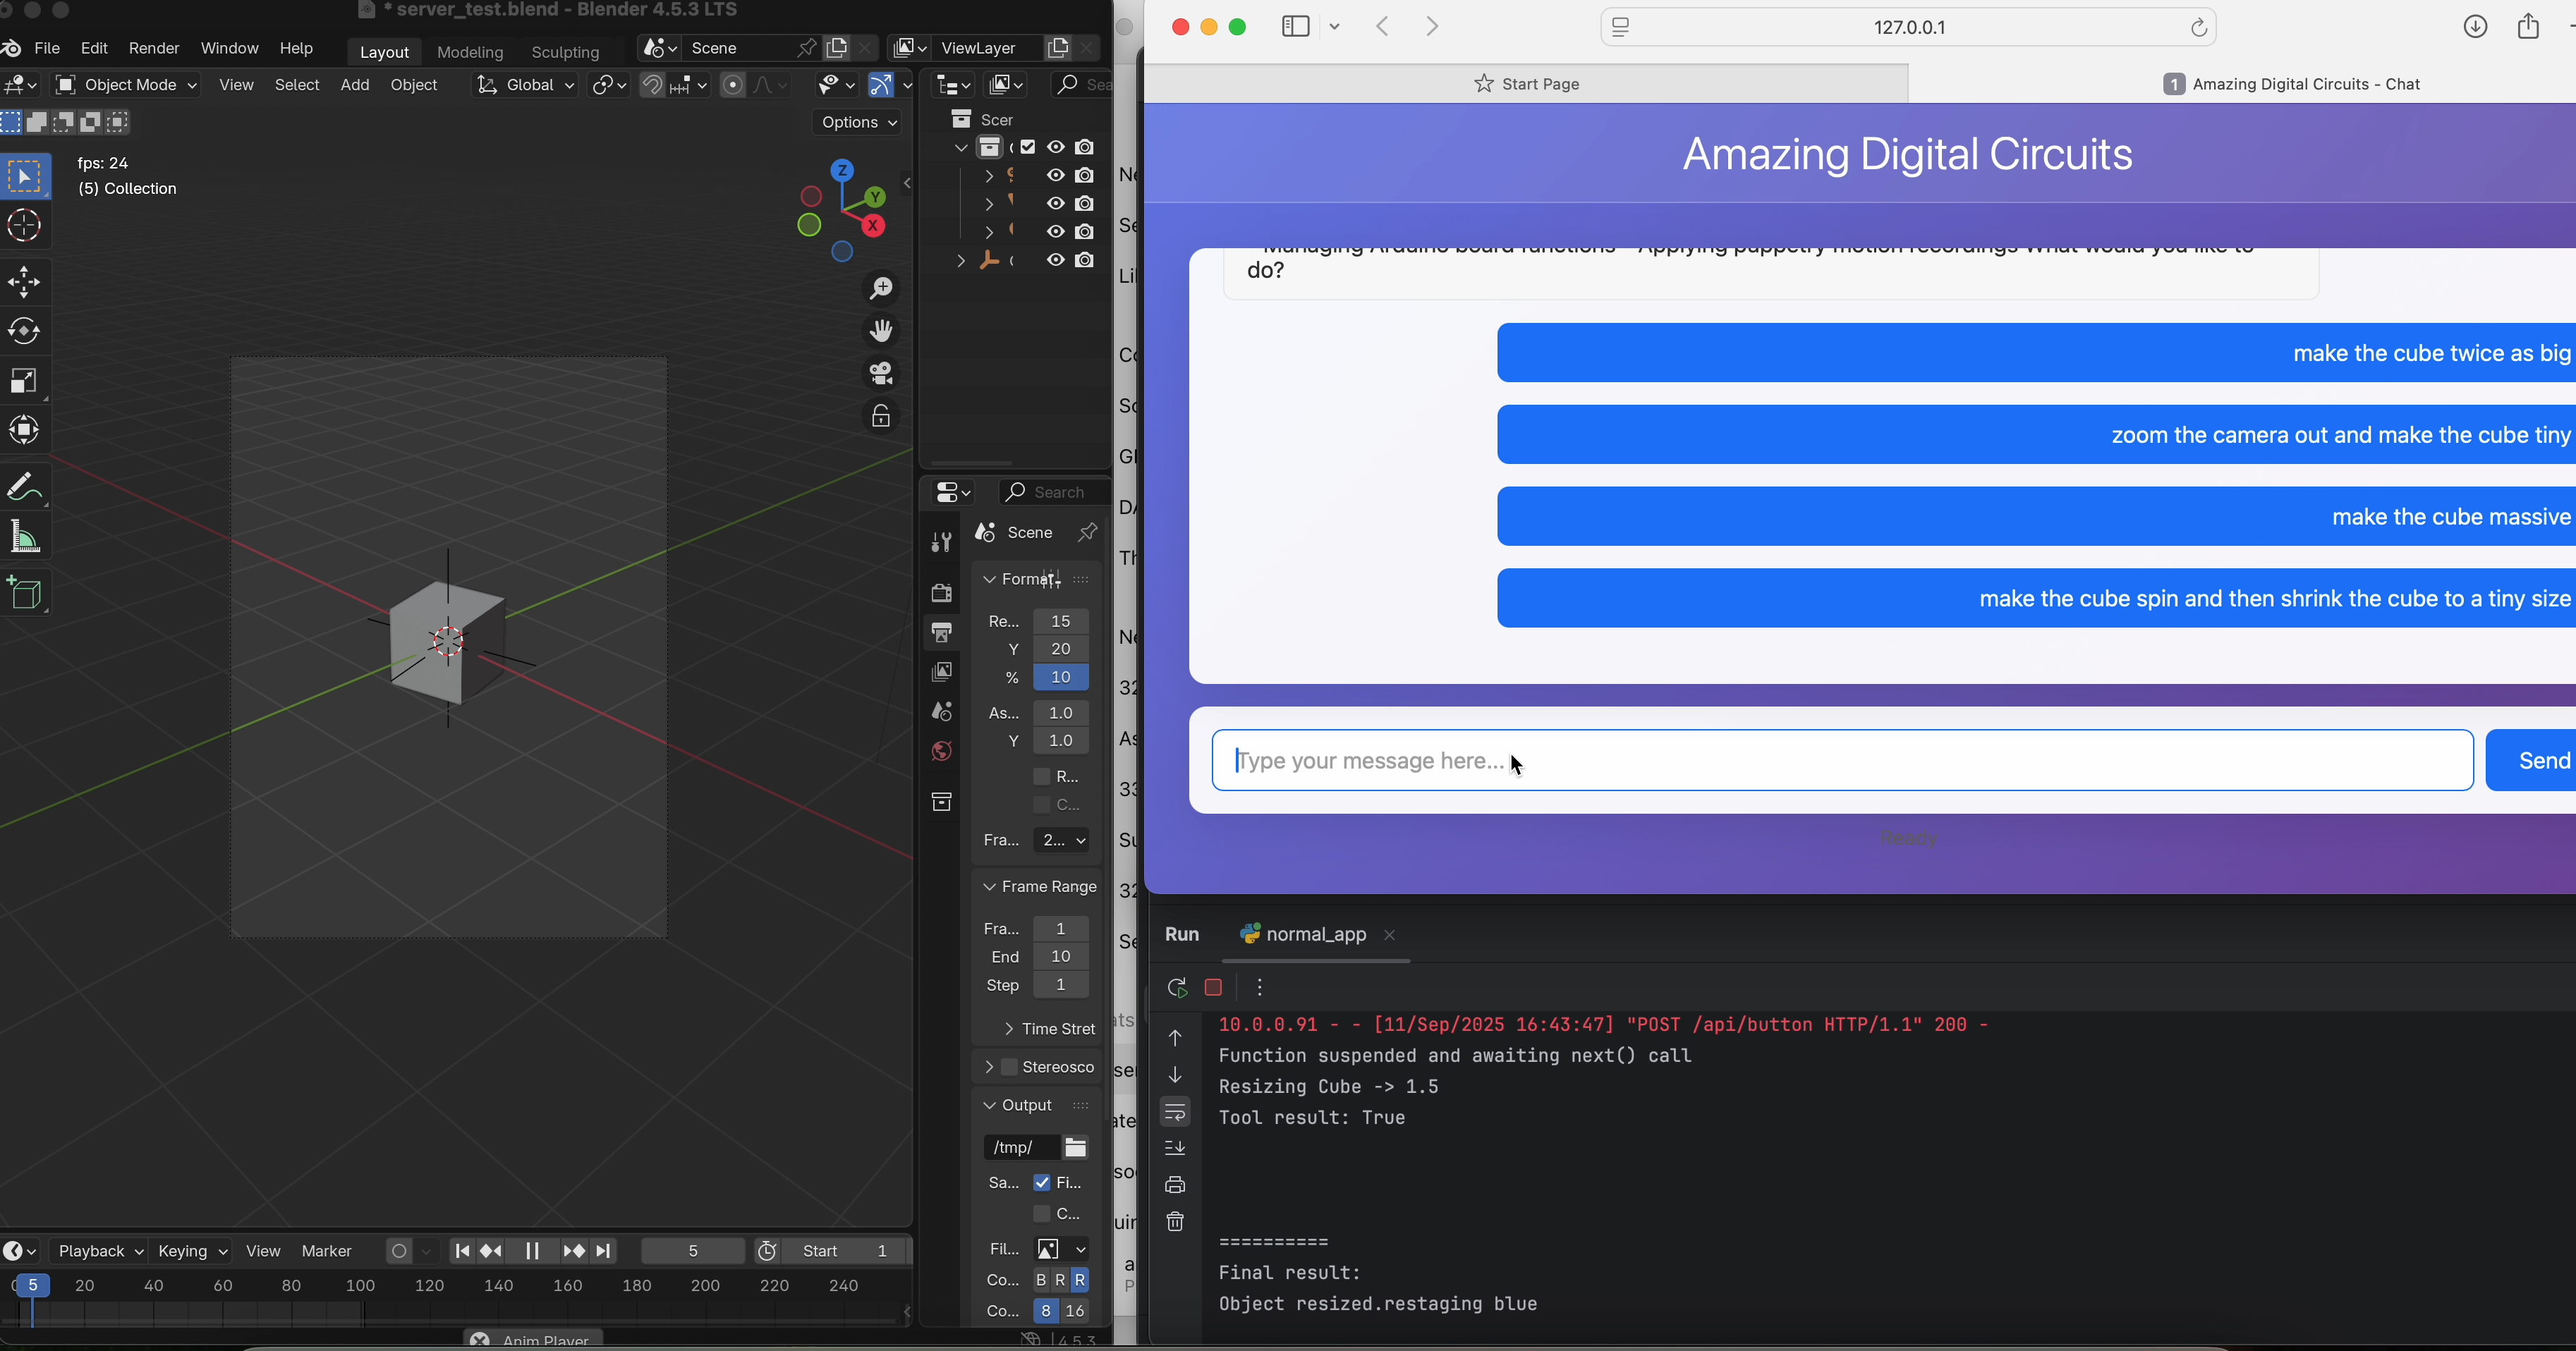The height and width of the screenshot is (1351, 2576).
Task: Disable the File Extensions checkbox
Action: point(1042,1182)
